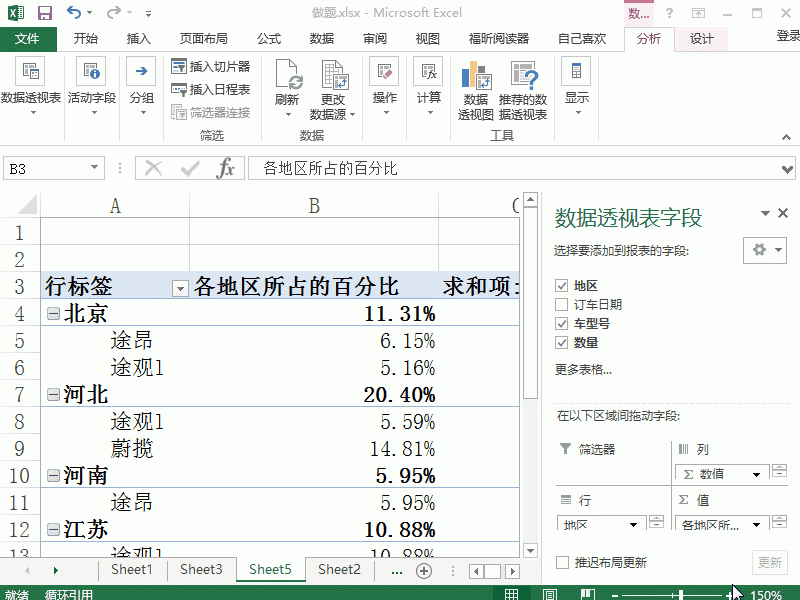Open the 行标签 filter dropdown
Screen dimensions: 800x600
pyautogui.click(x=179, y=287)
